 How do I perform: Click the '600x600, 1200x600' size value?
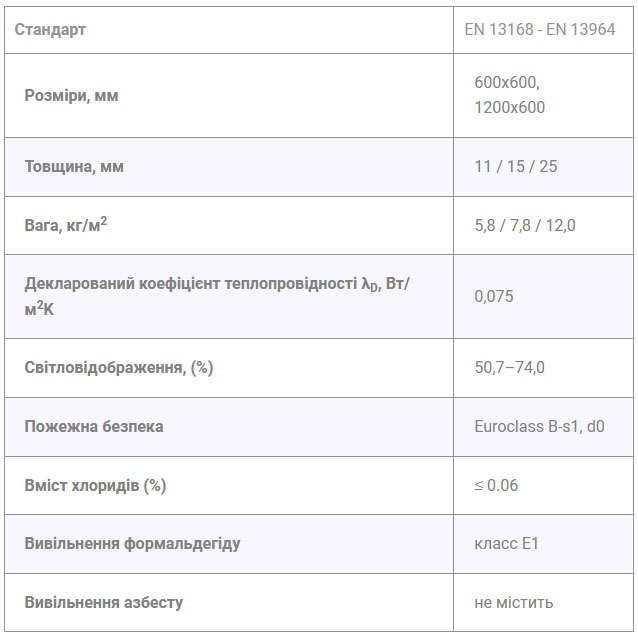509,95
